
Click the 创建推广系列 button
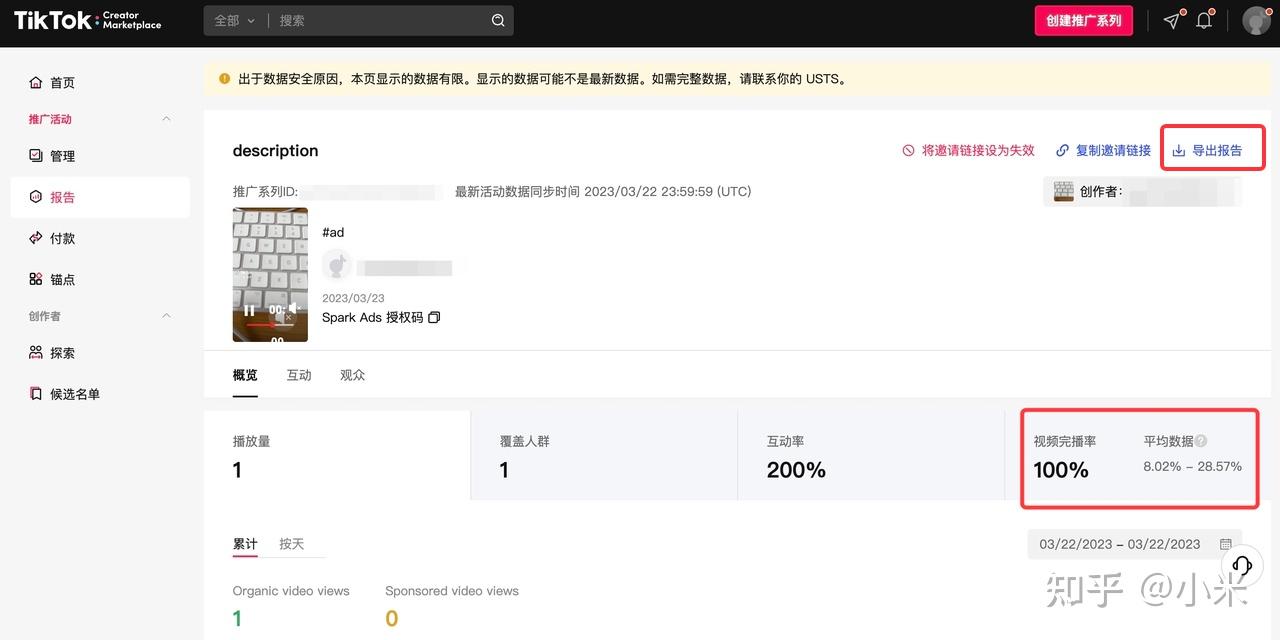tap(1083, 20)
